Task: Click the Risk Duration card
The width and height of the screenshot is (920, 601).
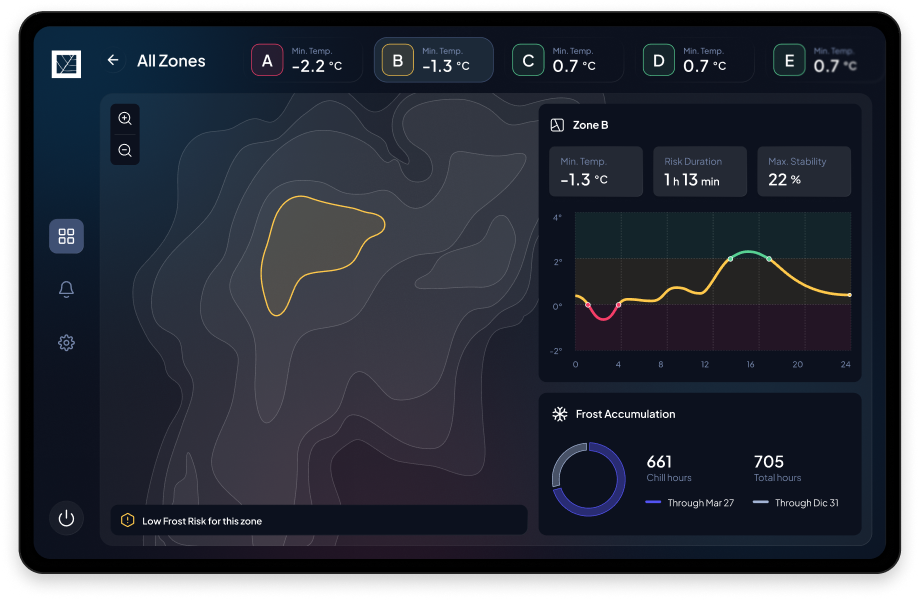Action: 700,171
